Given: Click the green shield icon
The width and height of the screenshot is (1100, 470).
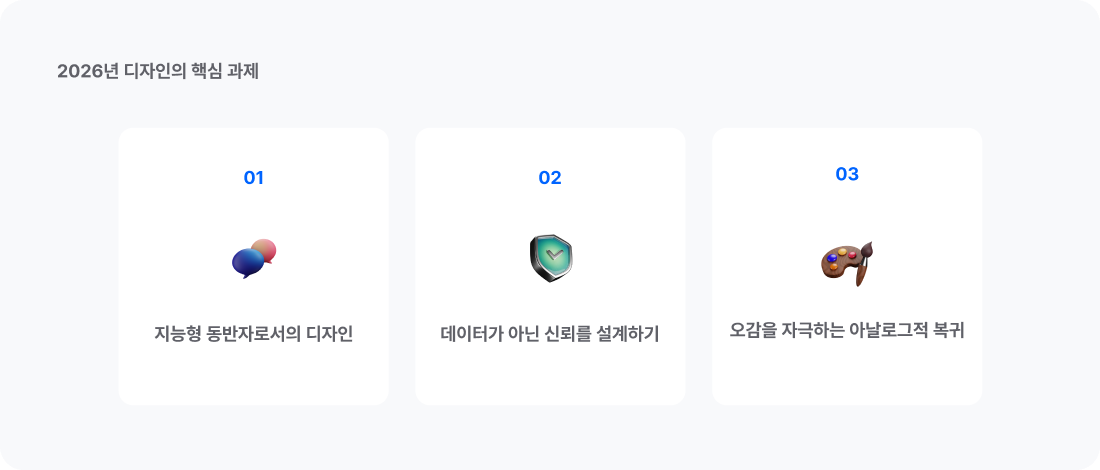Looking at the screenshot, I should 550,258.
